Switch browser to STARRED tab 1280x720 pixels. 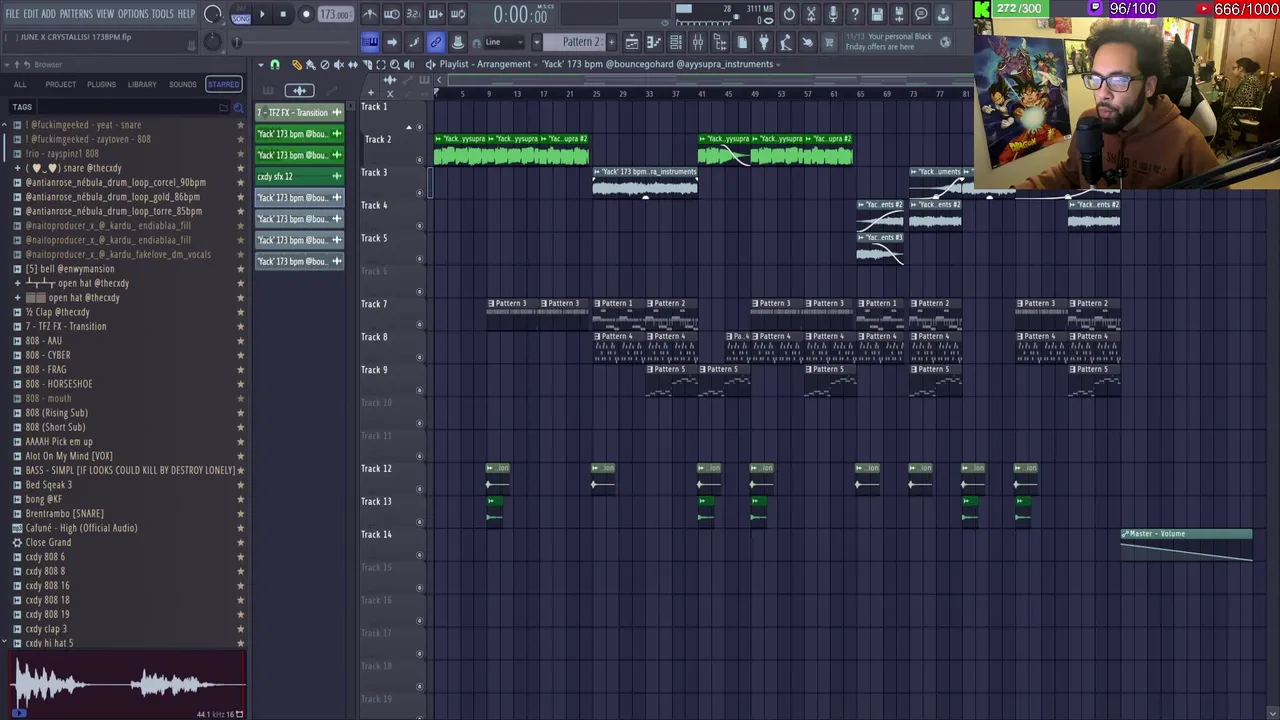tap(223, 85)
